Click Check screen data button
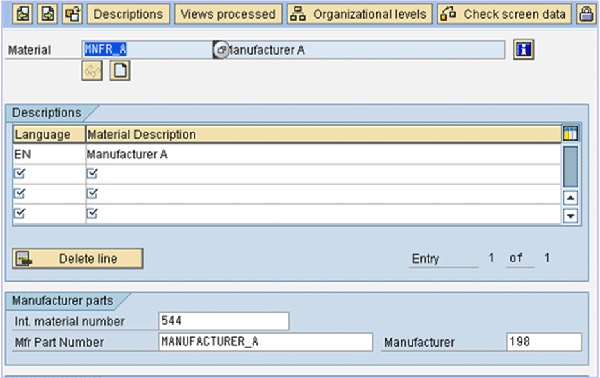The height and width of the screenshot is (378, 600). pyautogui.click(x=504, y=14)
